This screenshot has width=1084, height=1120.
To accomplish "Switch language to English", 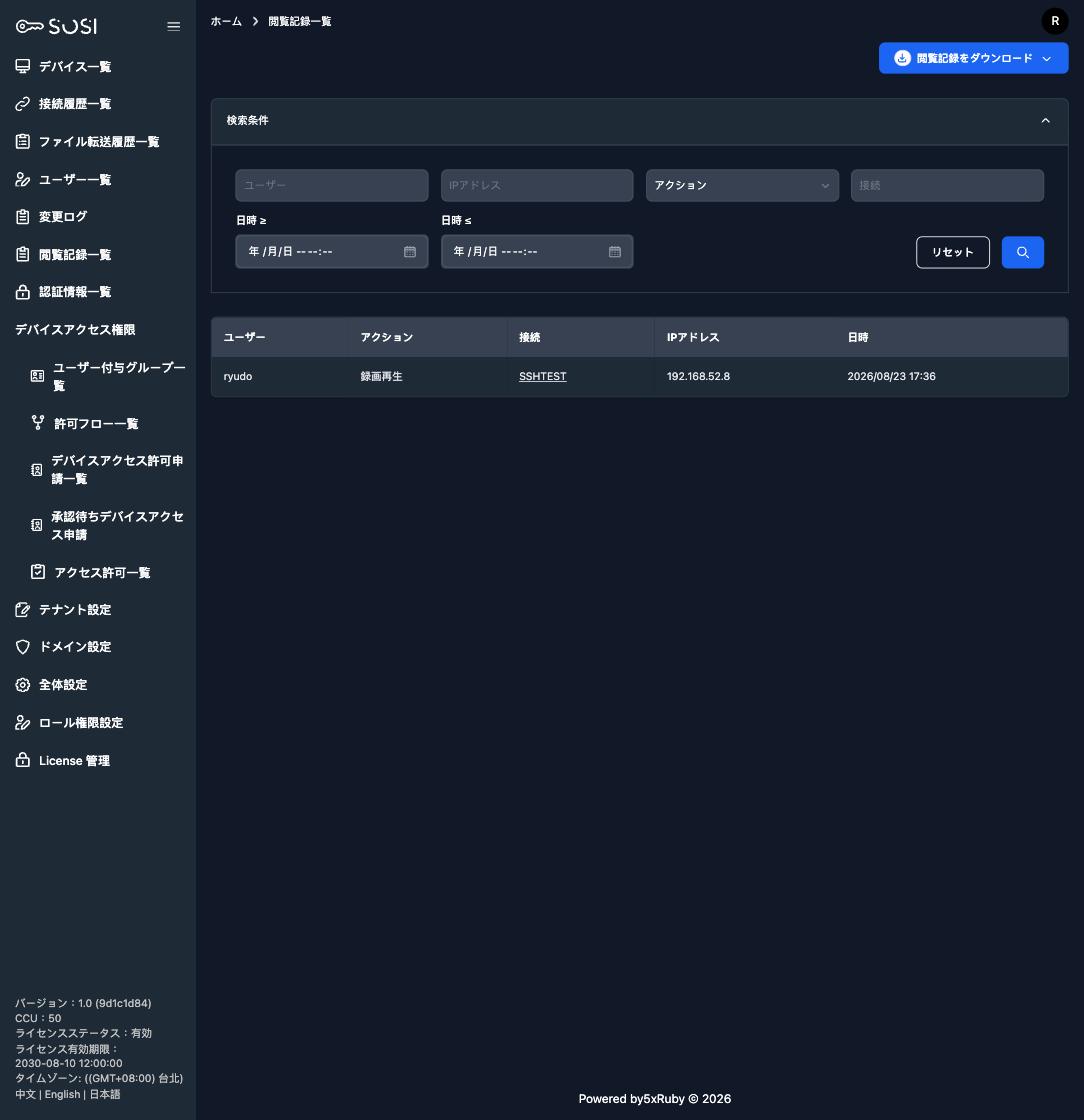I will 63,1094.
